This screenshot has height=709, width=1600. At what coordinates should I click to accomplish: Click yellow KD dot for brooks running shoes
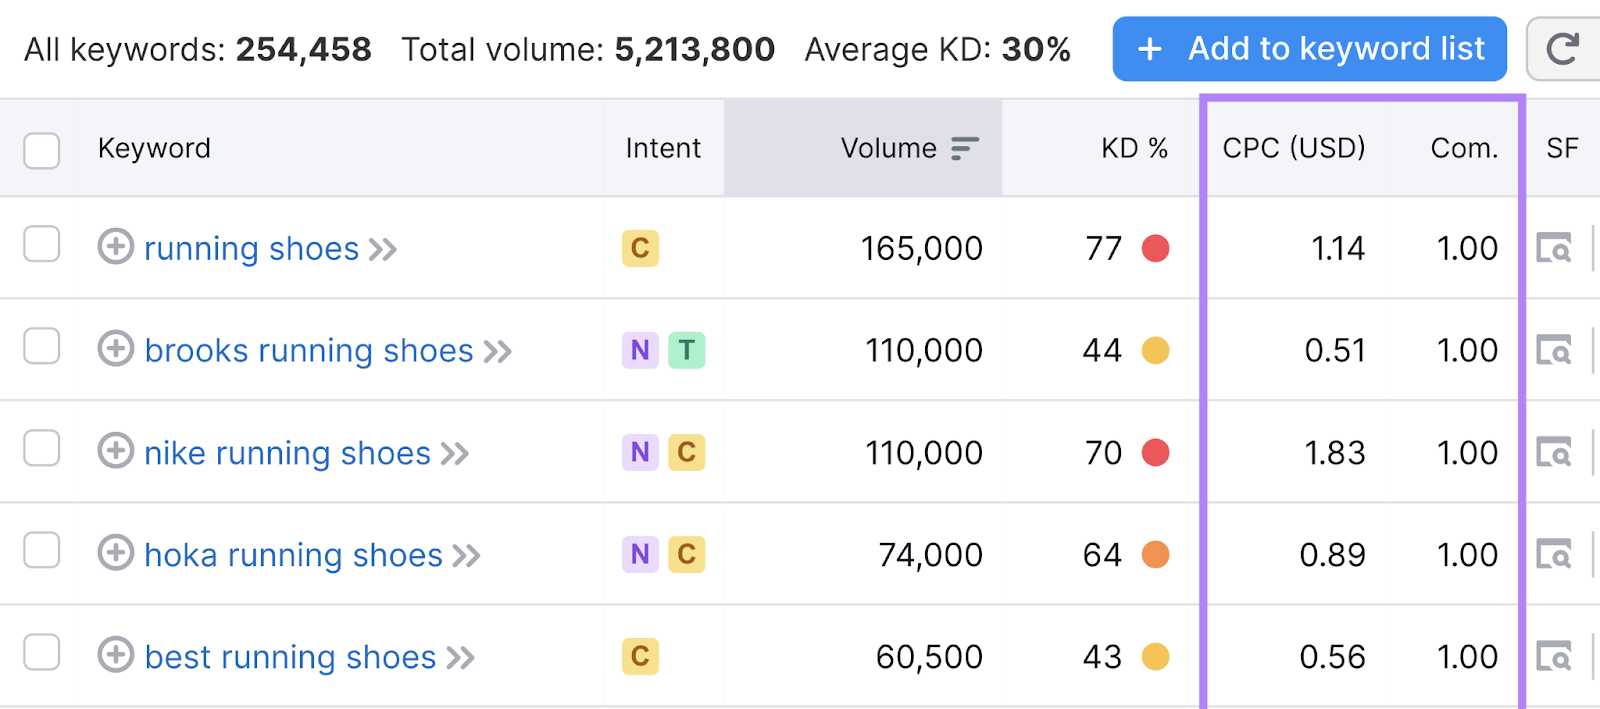click(1156, 350)
